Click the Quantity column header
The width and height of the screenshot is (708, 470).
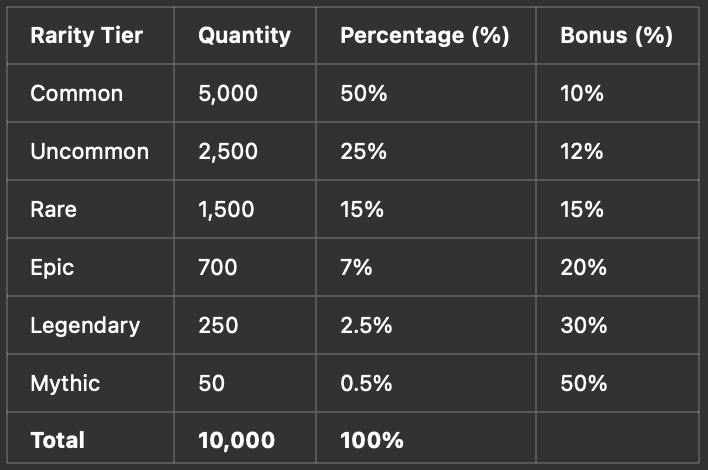(244, 36)
